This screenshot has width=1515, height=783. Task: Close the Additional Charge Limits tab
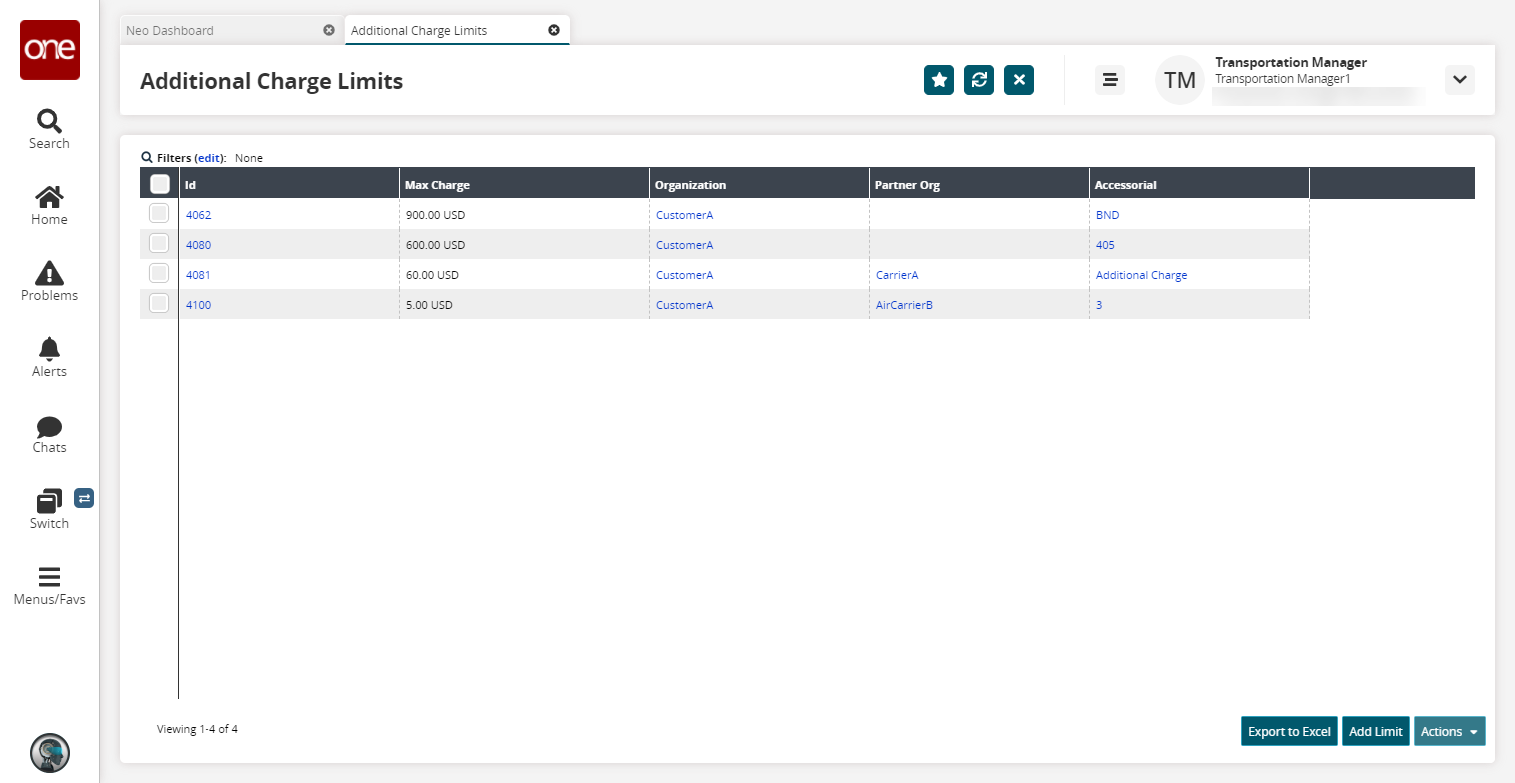(x=554, y=30)
